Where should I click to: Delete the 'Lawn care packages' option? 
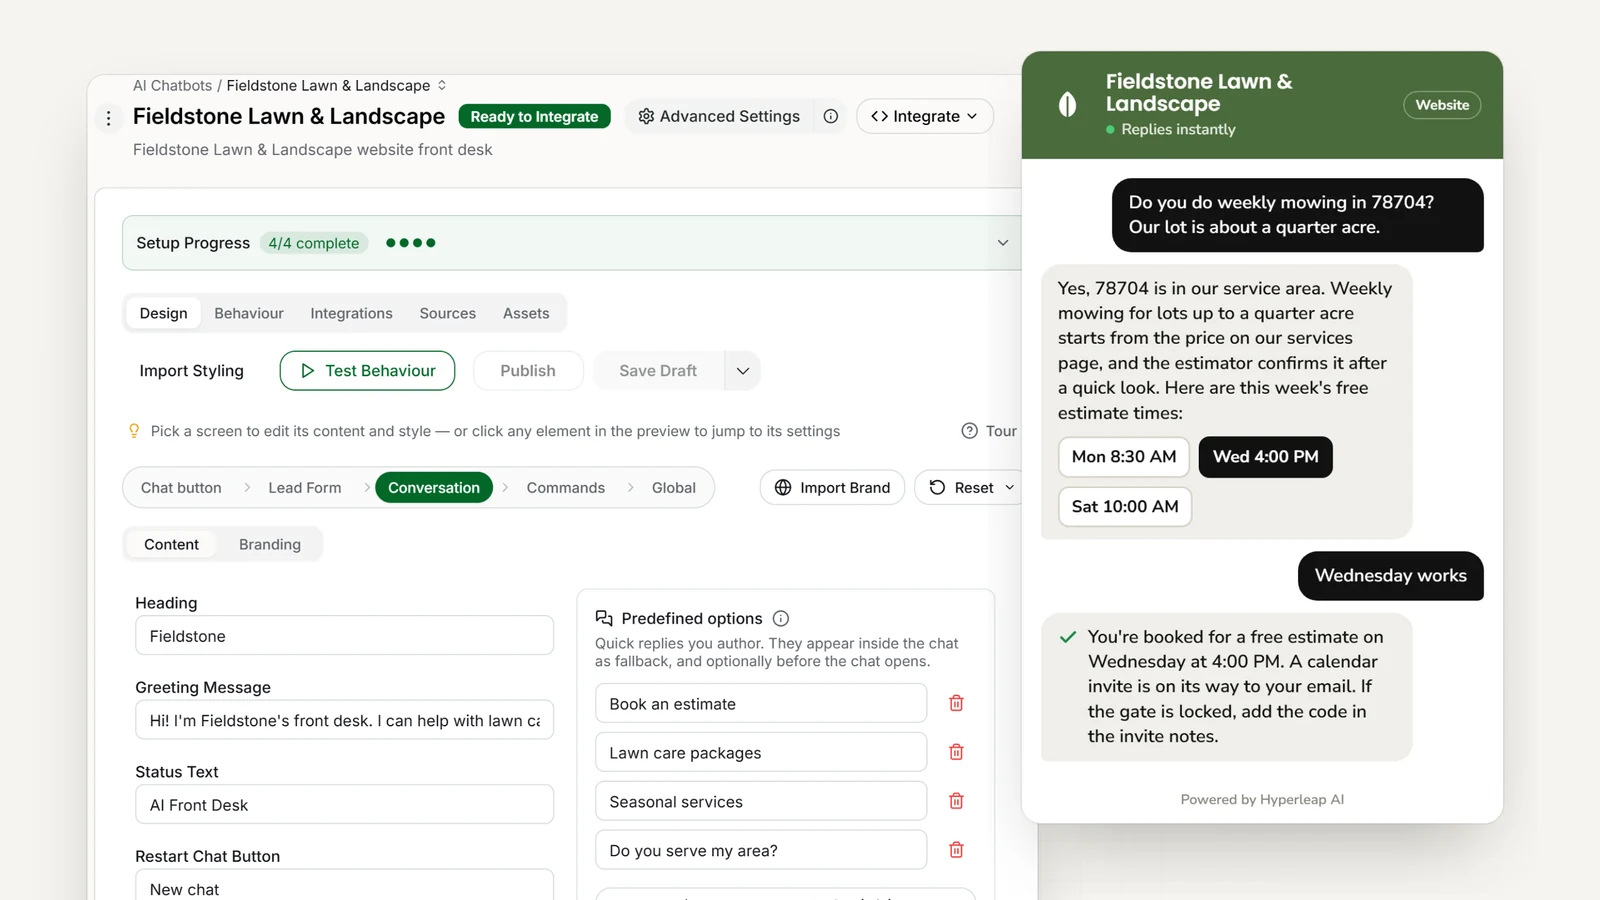(956, 752)
